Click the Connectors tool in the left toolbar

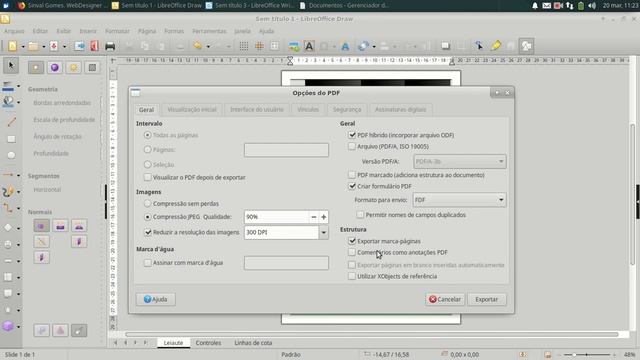point(8,208)
